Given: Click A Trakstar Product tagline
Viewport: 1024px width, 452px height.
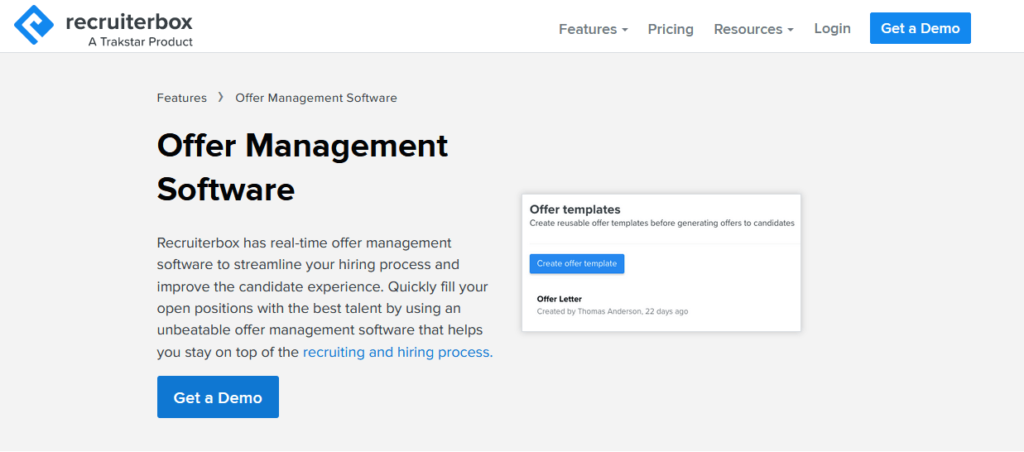Looking at the screenshot, I should [140, 42].
